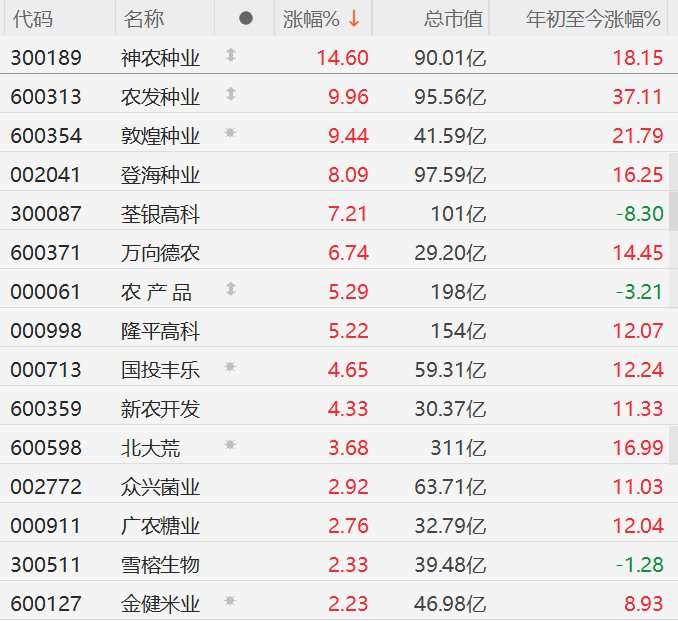The image size is (678, 621).
Task: Click the star icon beside 国投丰乐
Action: click(x=230, y=367)
